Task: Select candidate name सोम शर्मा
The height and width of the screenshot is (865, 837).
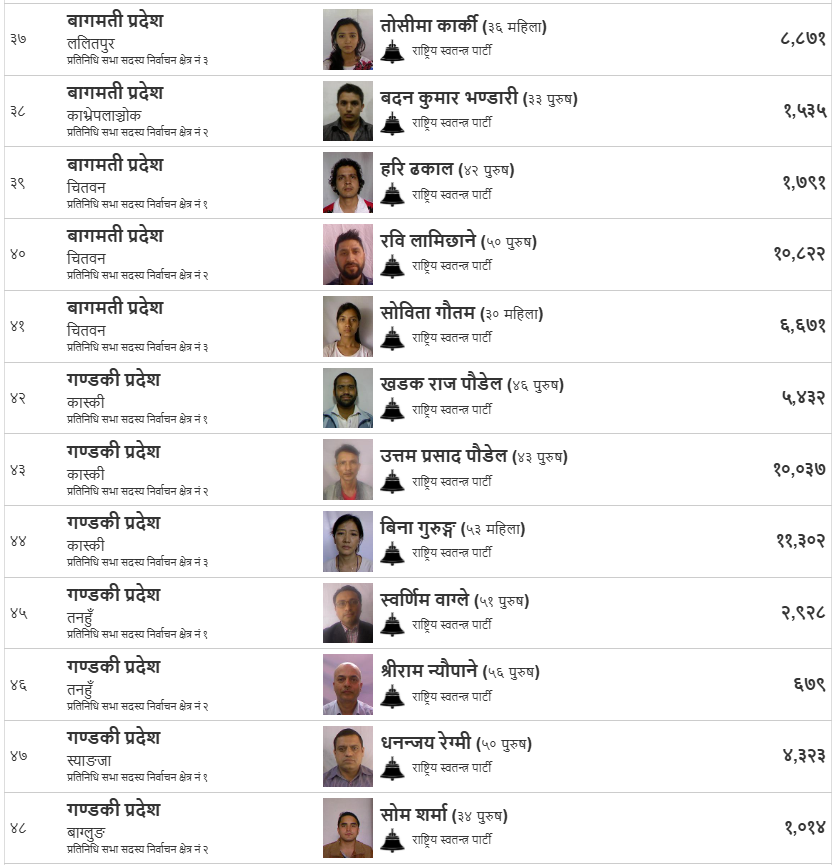Action: [x=414, y=815]
